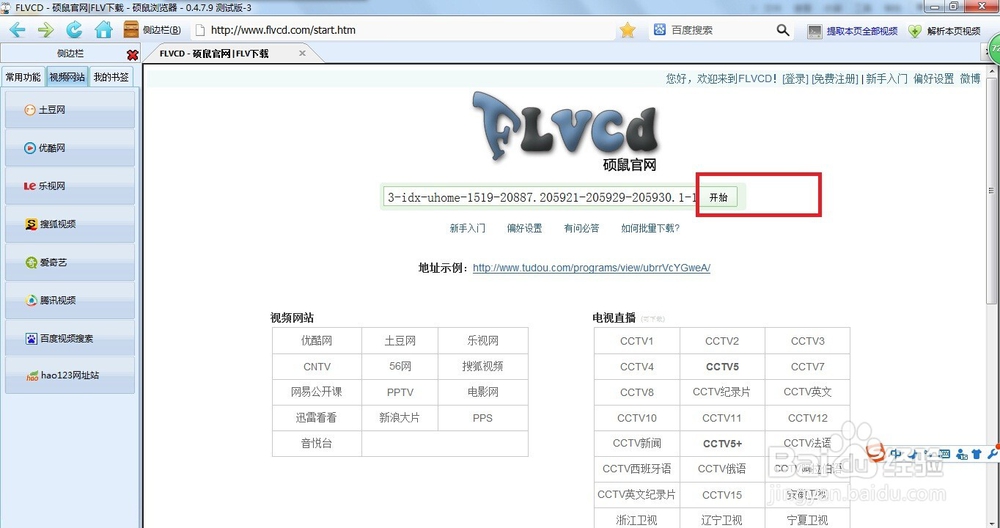Click 迅雷看看 in the video sites table

pos(316,418)
